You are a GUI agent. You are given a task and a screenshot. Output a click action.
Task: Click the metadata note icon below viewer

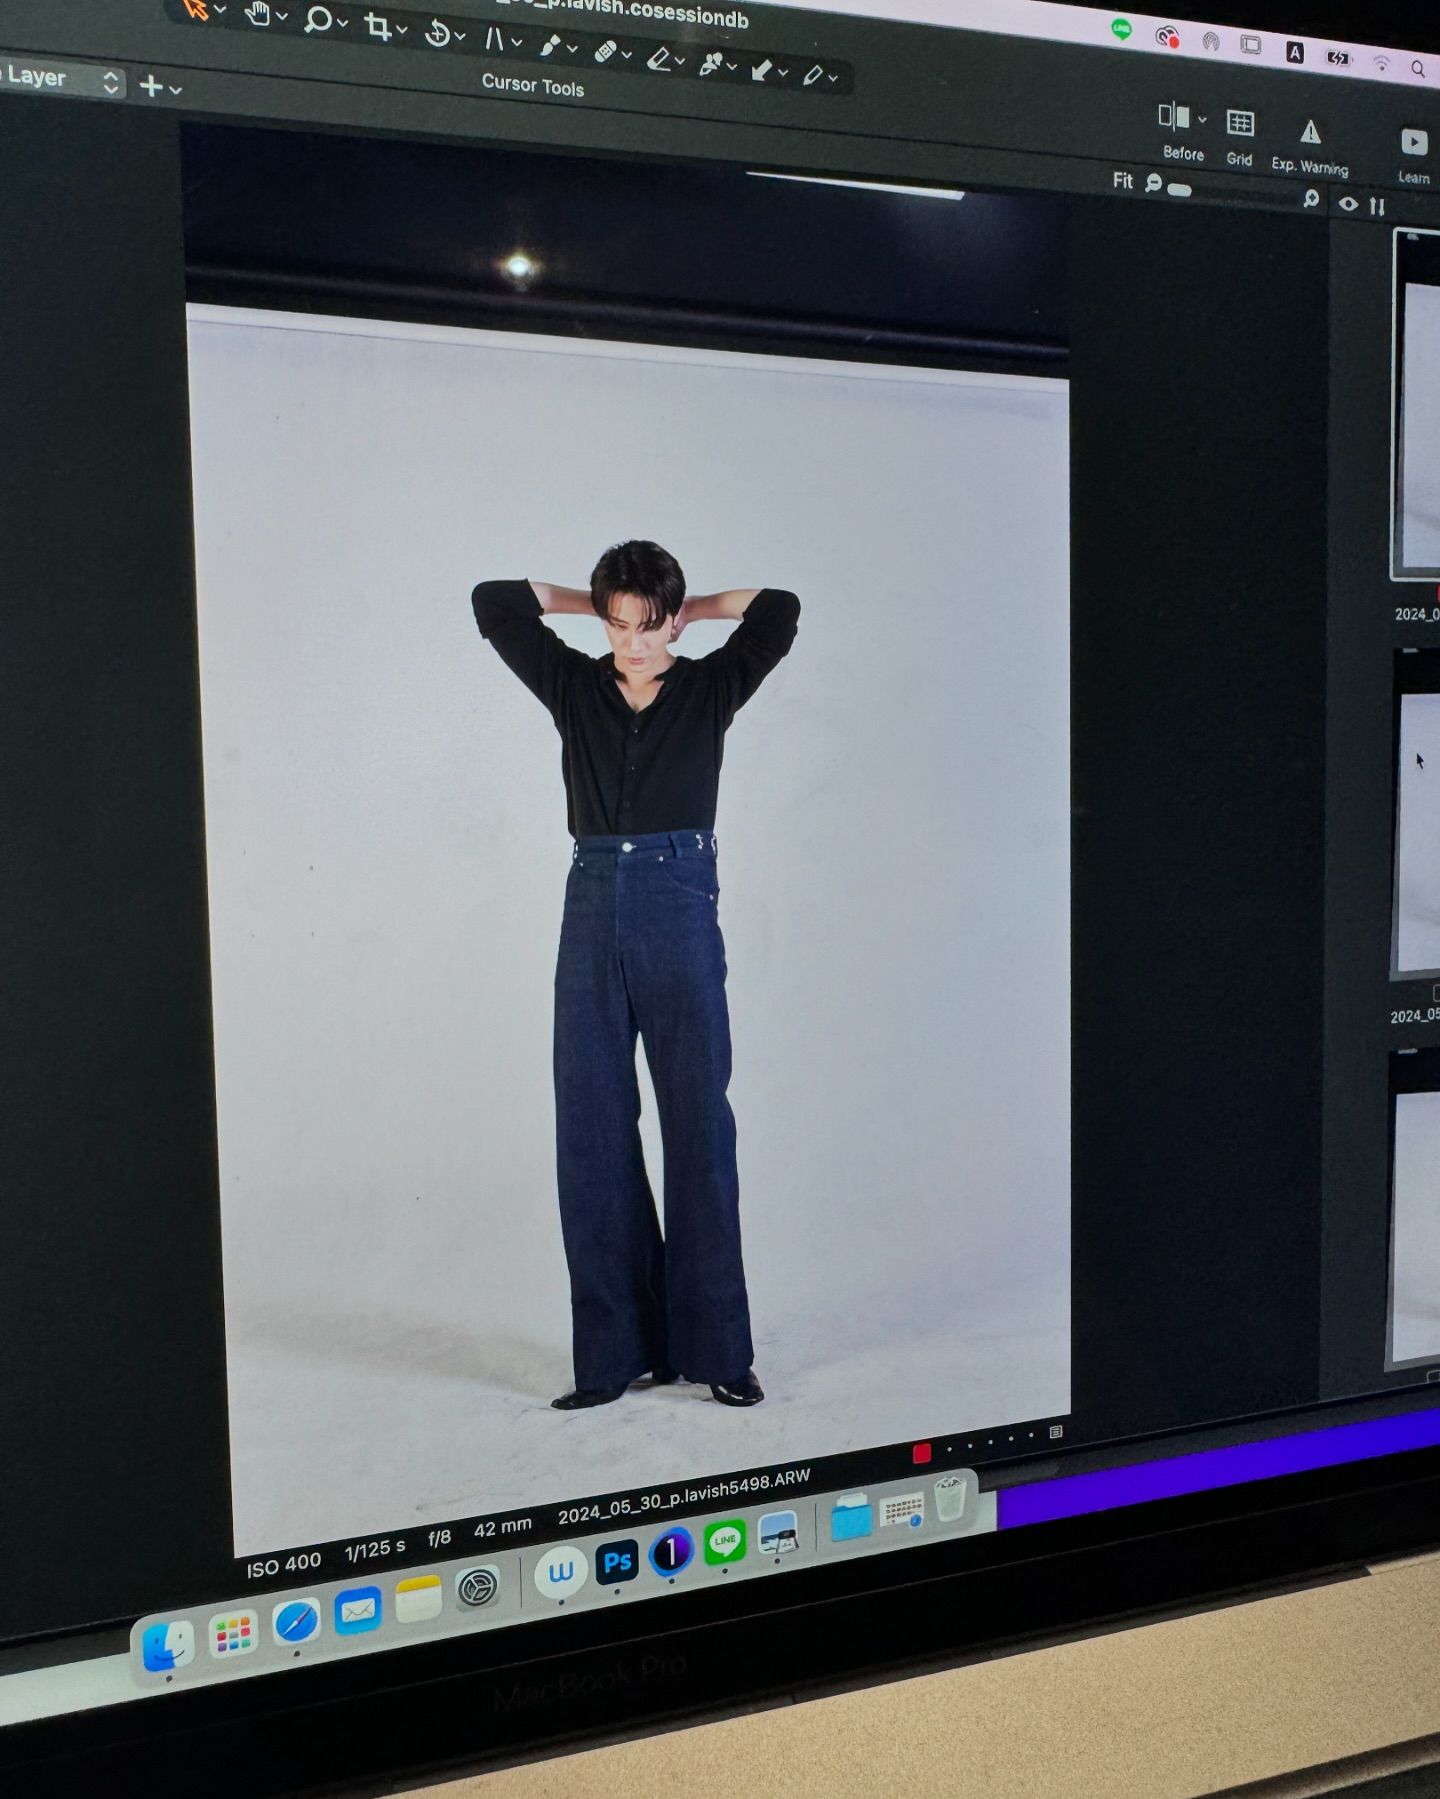[1056, 1433]
